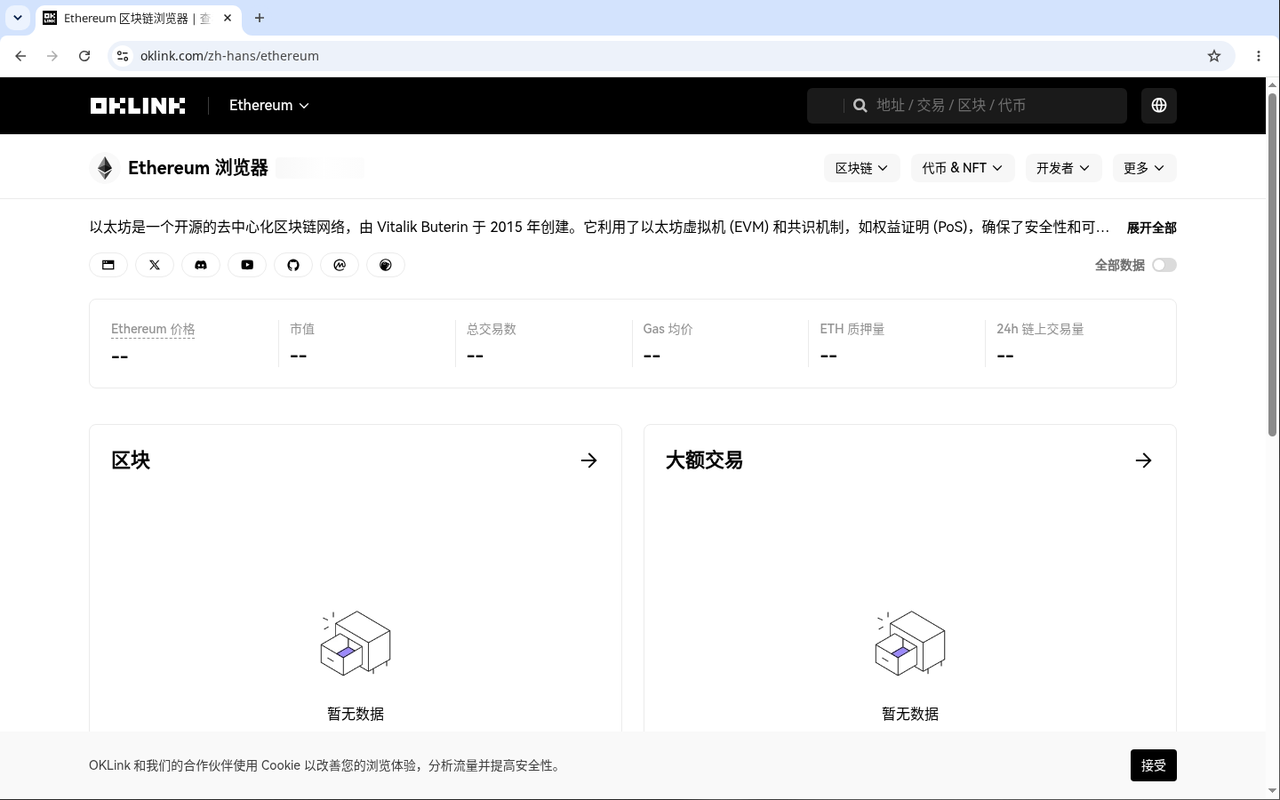The width and height of the screenshot is (1280, 800).
Task: Click the globe language selector icon
Action: (x=1159, y=105)
